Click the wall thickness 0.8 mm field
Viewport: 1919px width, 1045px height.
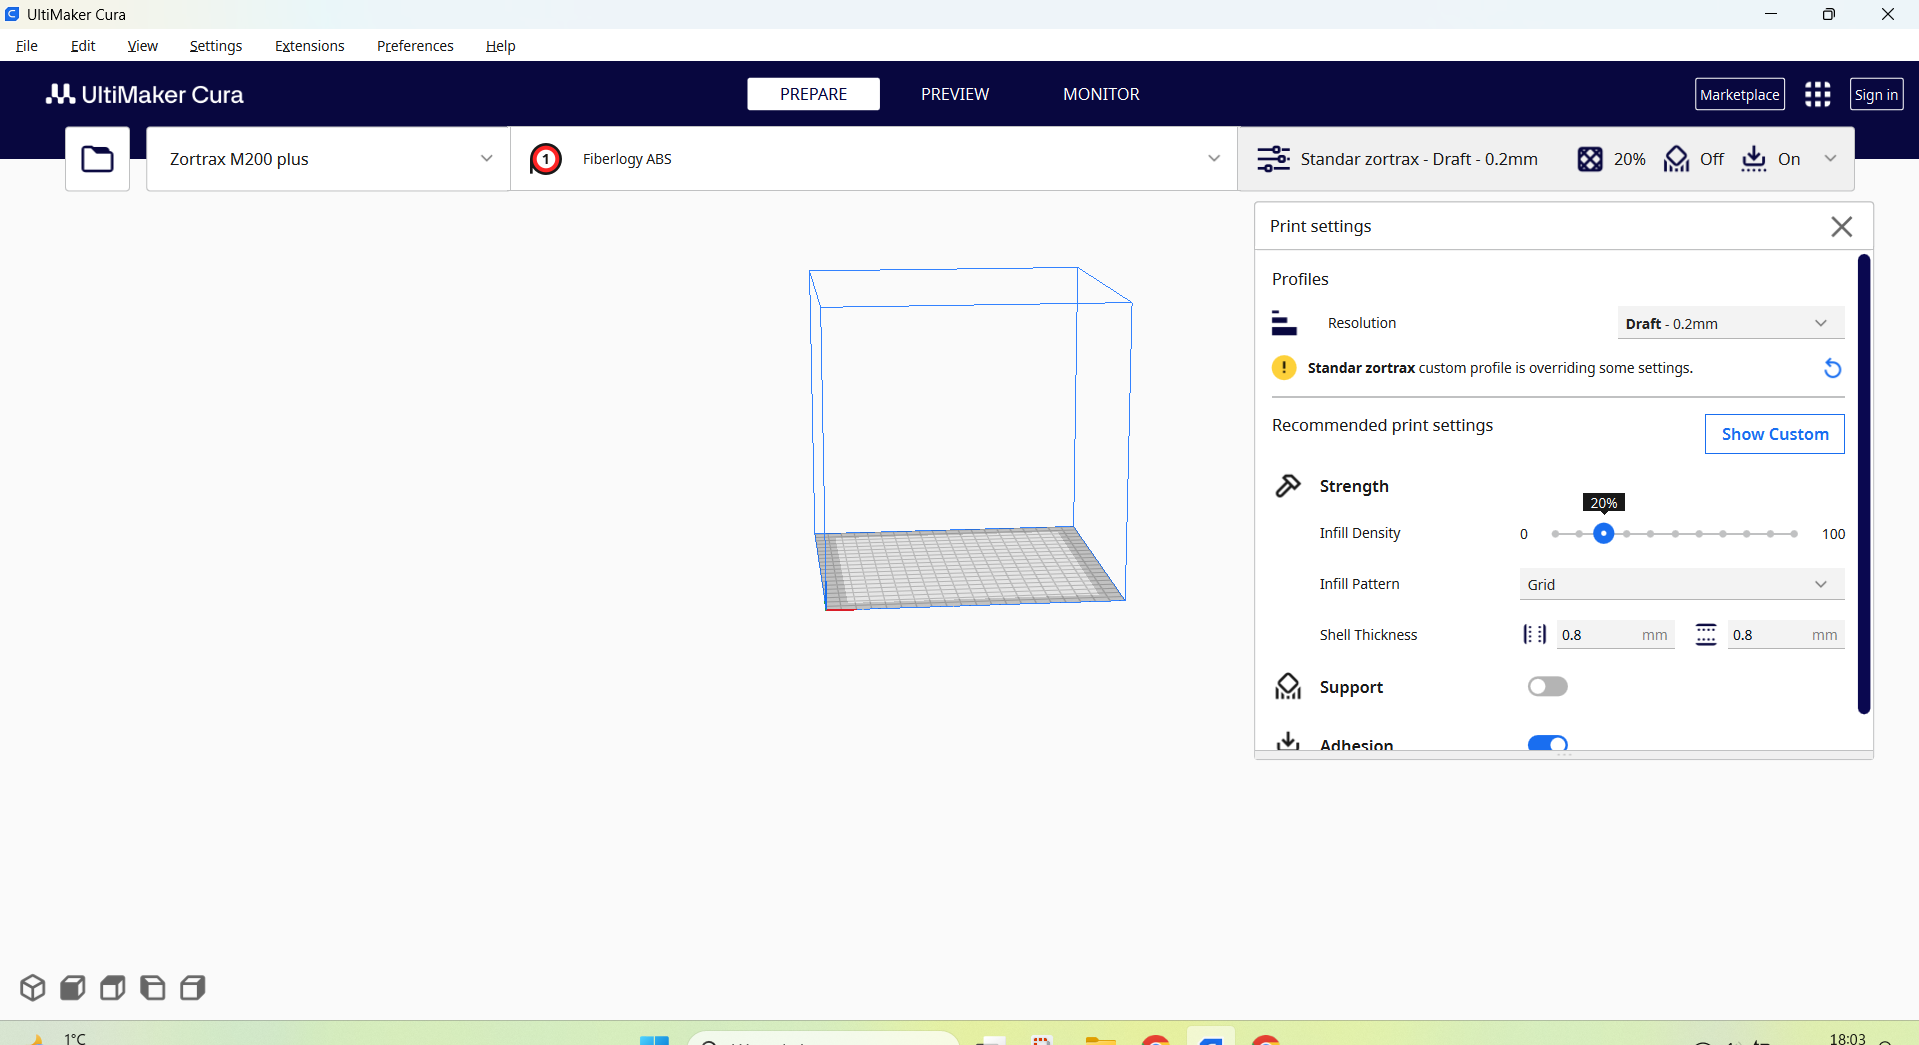[1615, 635]
